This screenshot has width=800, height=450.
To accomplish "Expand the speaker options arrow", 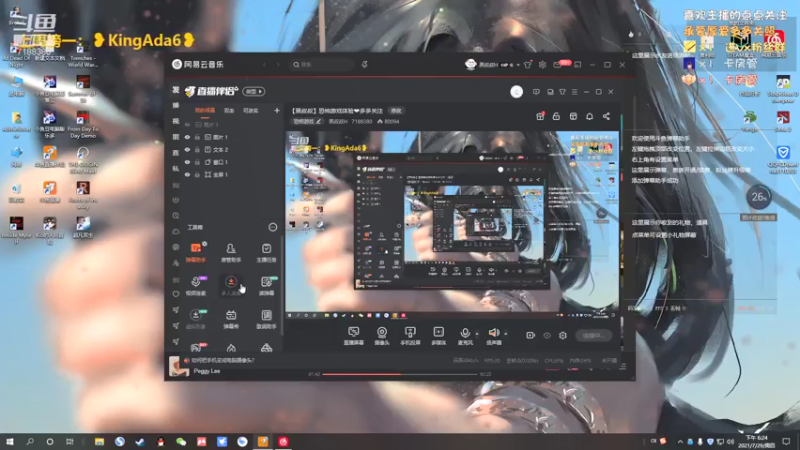I will [506, 334].
